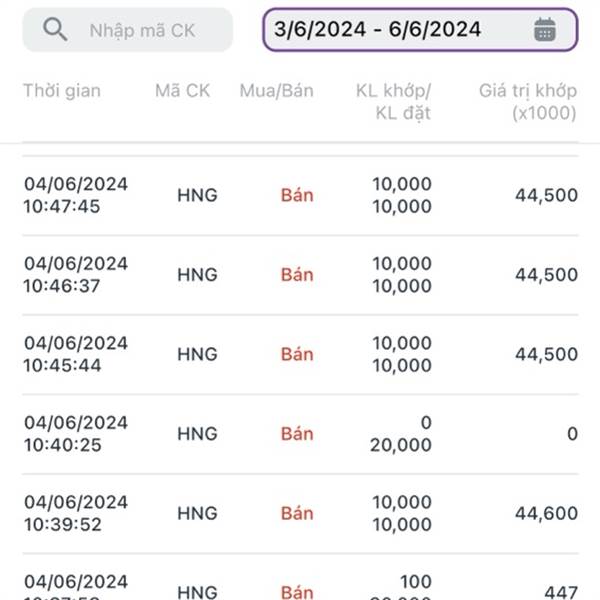Click the Mua/Bán column header
Screen dimensions: 600x600
click(276, 91)
